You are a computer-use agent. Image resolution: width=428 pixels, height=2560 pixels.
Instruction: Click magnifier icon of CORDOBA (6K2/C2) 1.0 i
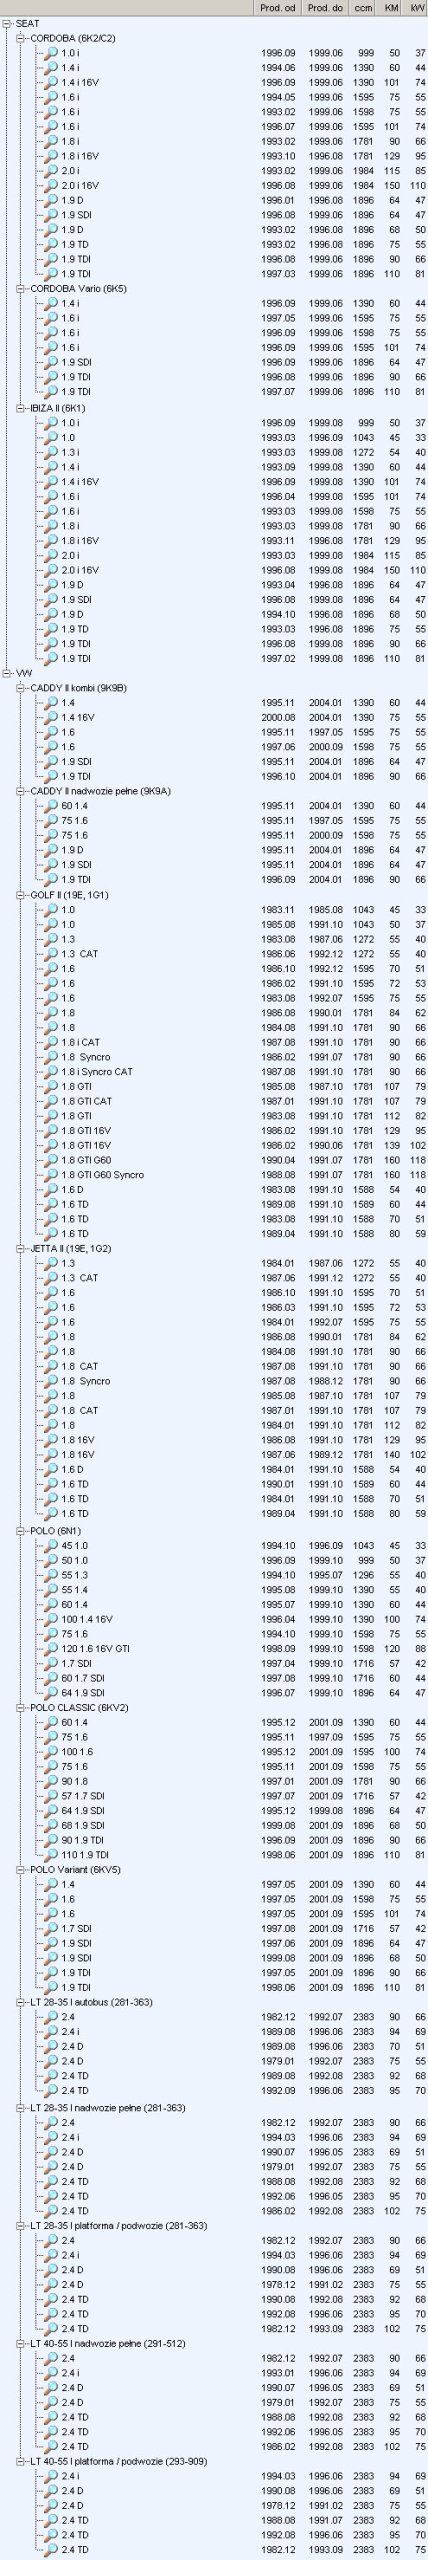[52, 52]
